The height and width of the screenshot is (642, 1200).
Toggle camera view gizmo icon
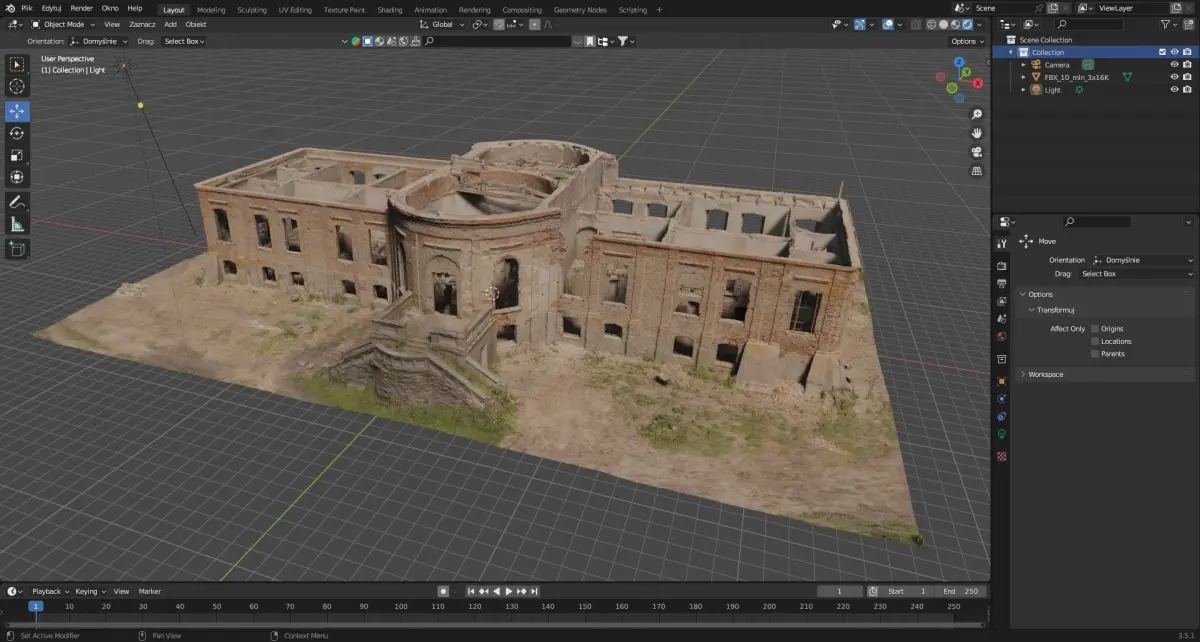(976, 152)
